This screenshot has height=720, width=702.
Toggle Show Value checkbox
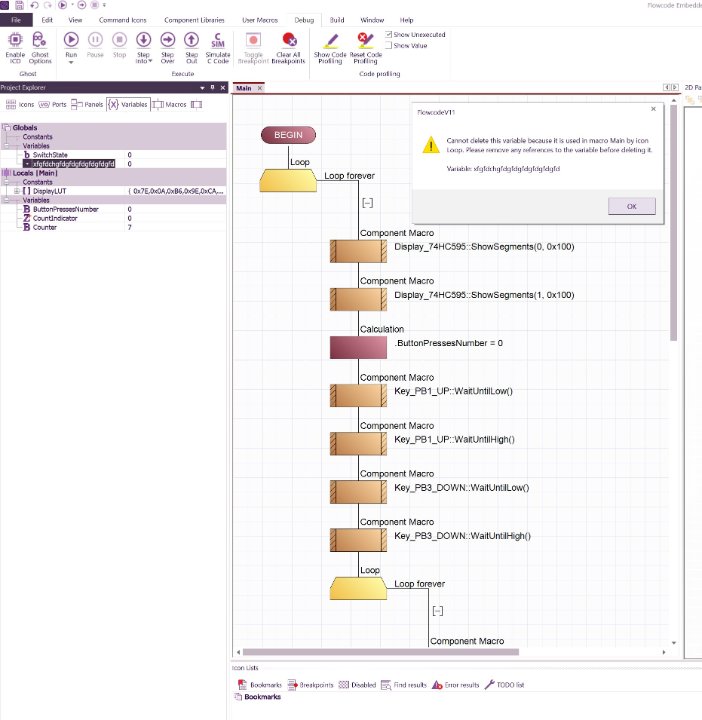tap(389, 45)
